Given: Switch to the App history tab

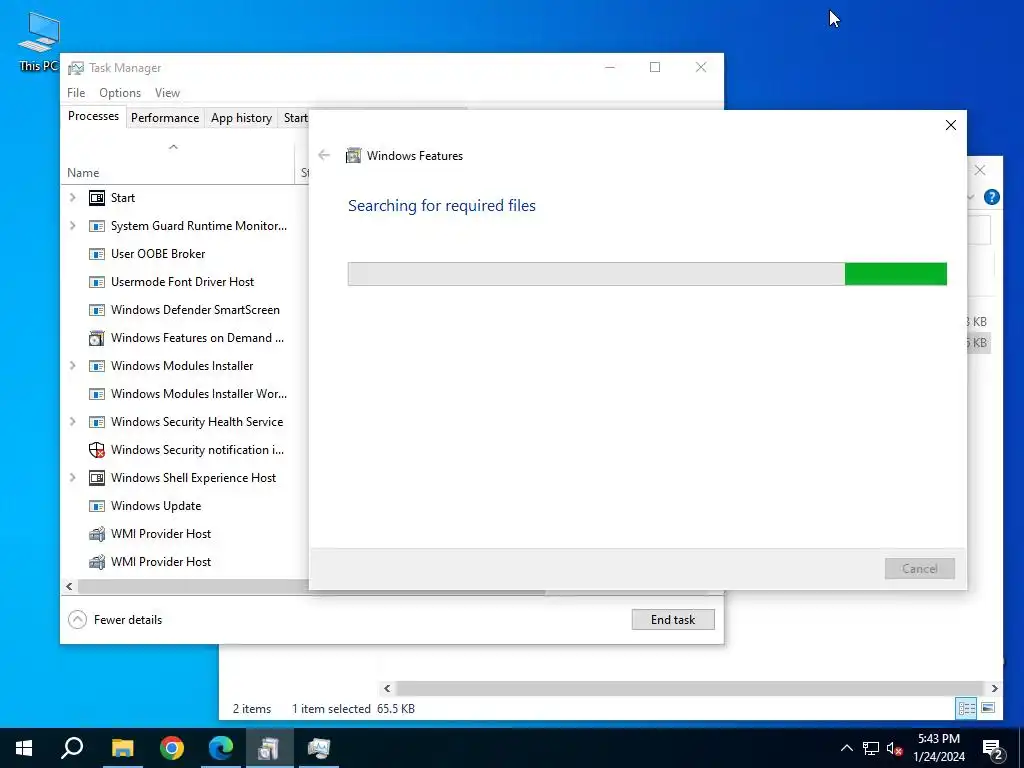Looking at the screenshot, I should (241, 118).
